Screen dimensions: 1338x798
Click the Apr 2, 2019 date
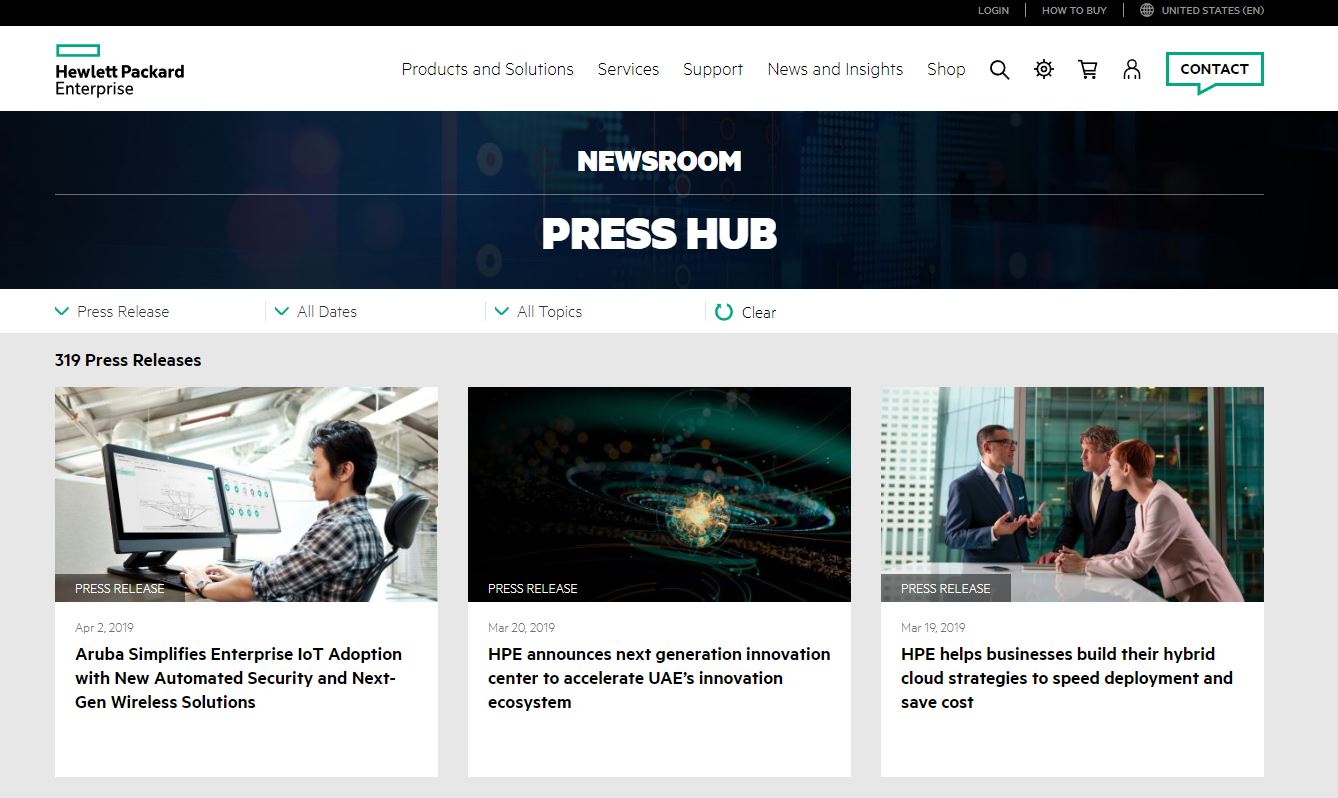pos(104,628)
